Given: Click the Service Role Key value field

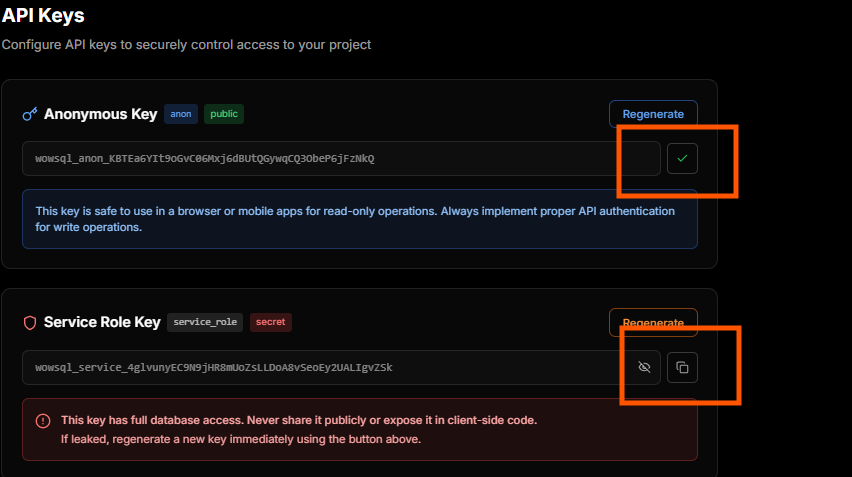Looking at the screenshot, I should 341,367.
